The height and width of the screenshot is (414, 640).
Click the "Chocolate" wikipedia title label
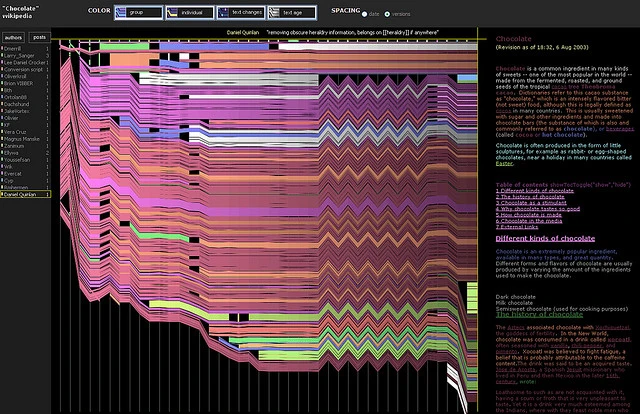[17, 12]
